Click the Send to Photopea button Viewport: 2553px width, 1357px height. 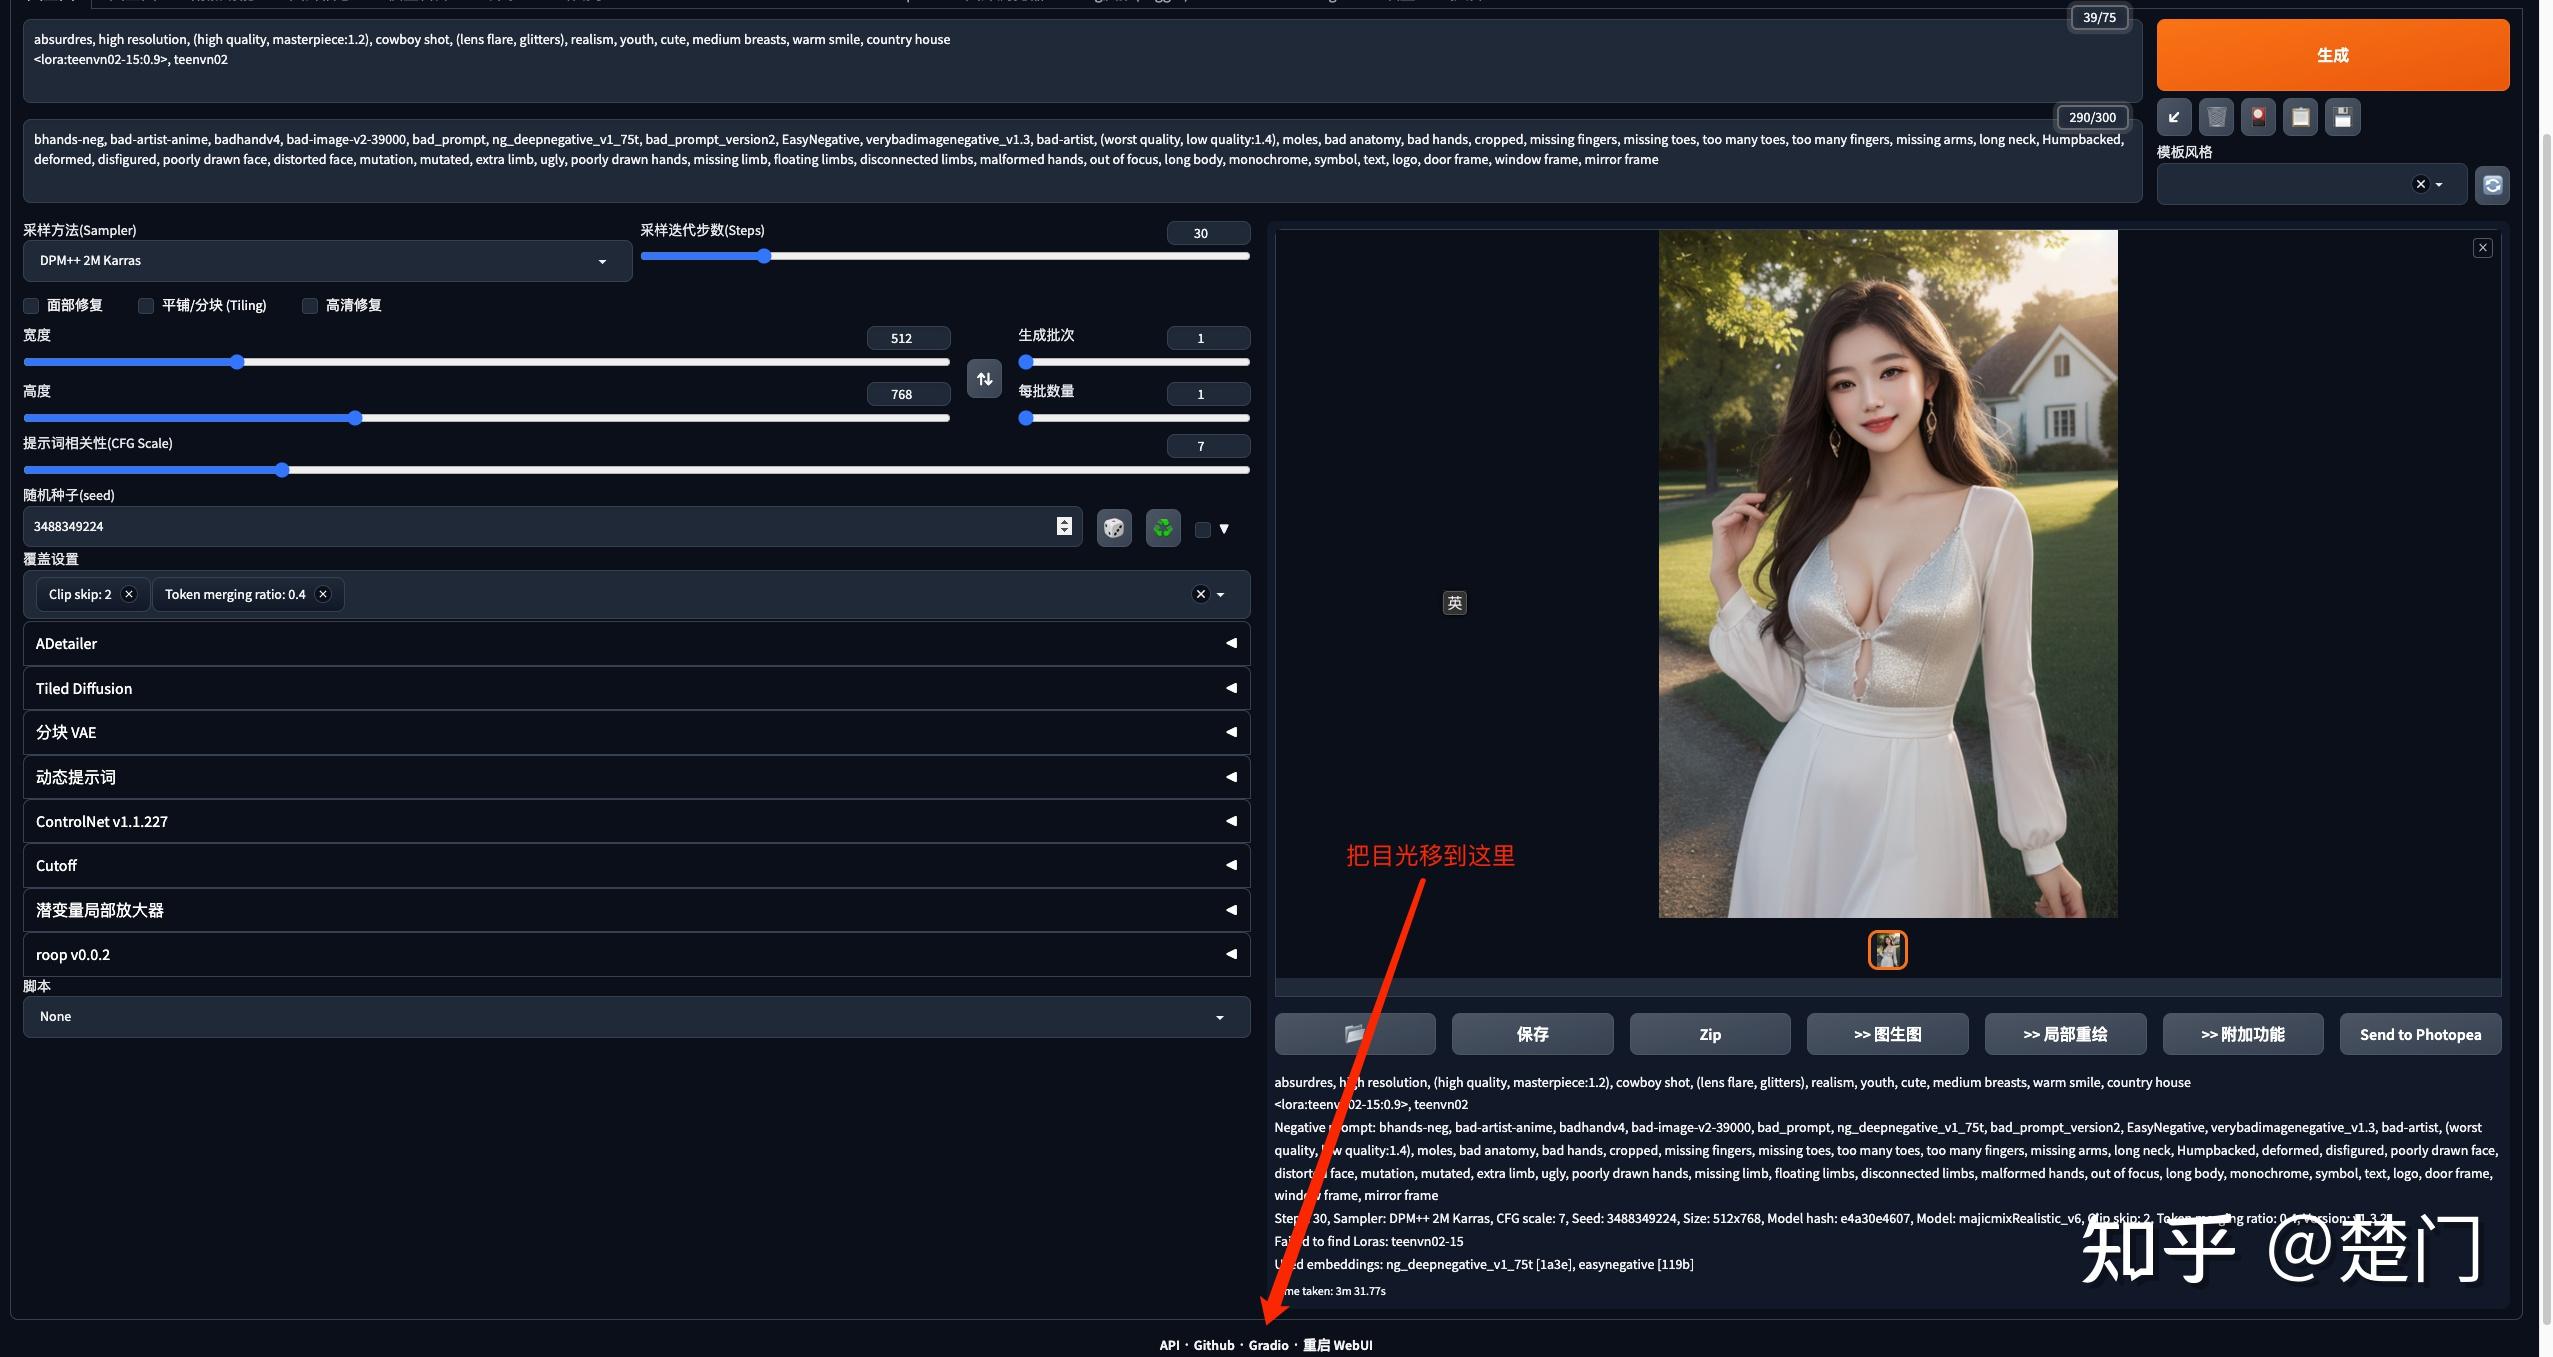(x=2420, y=1034)
